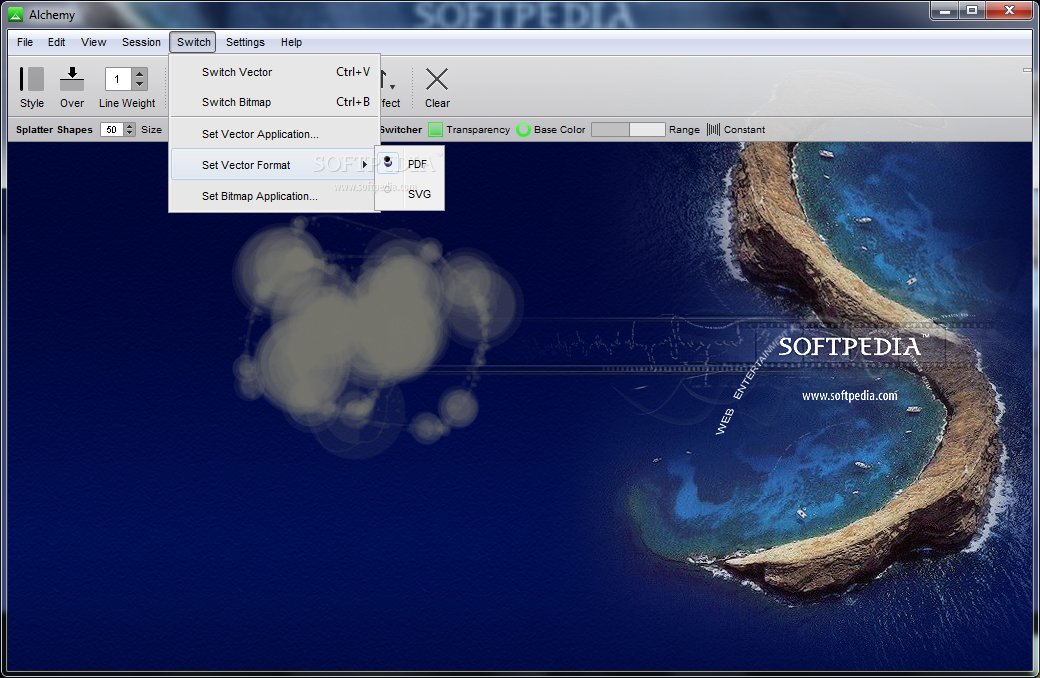The width and height of the screenshot is (1040, 678).
Task: Increase Splatter Shapes value with up arrow
Action: pyautogui.click(x=130, y=126)
